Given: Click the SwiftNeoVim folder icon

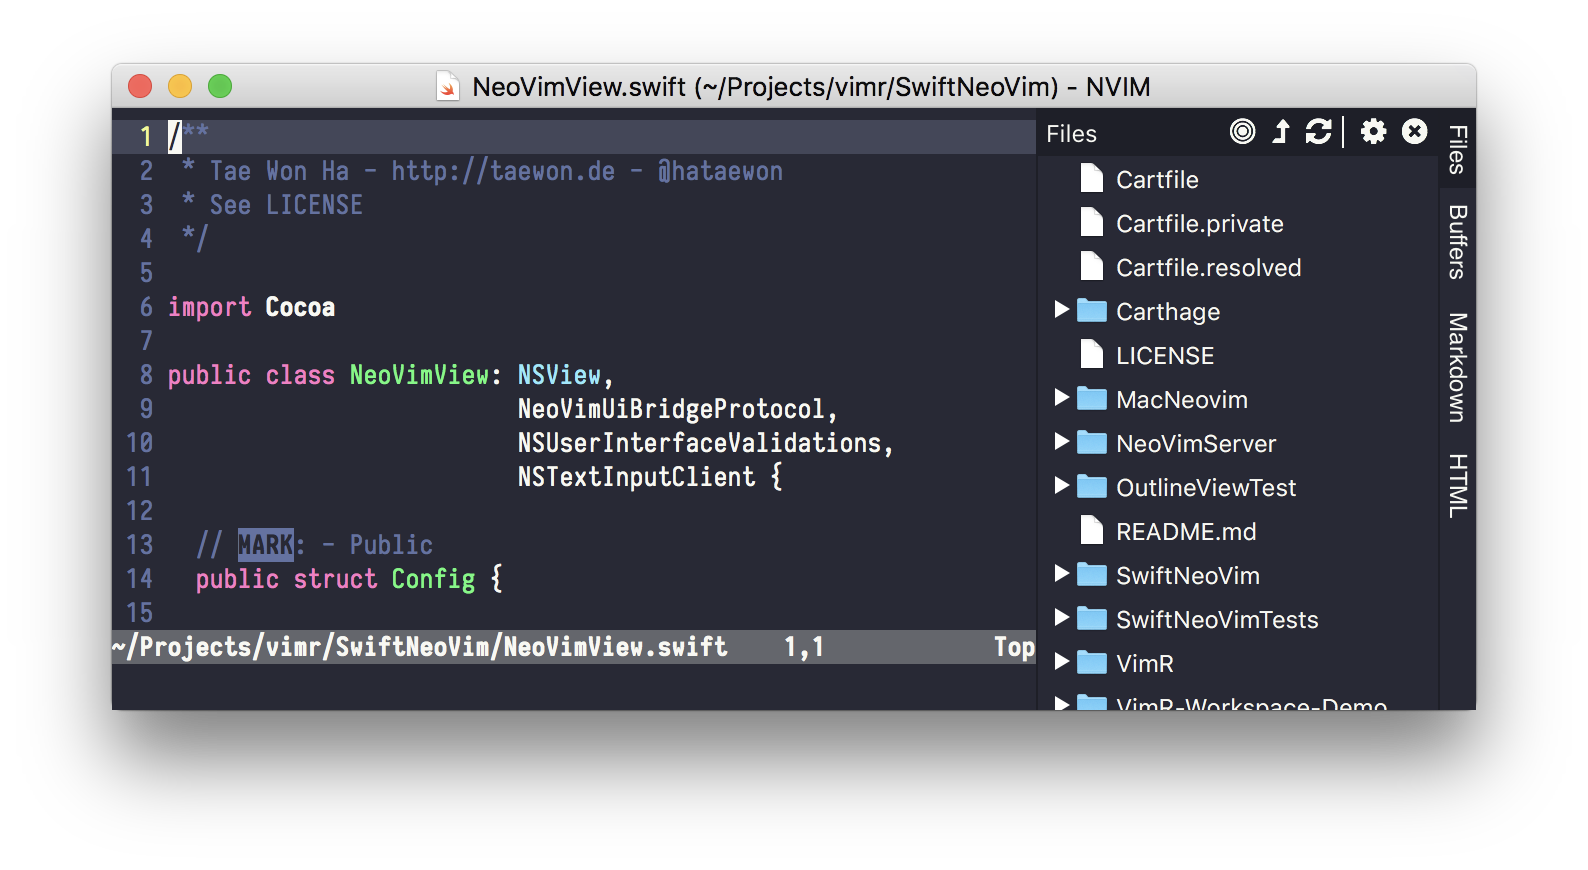Looking at the screenshot, I should pyautogui.click(x=1092, y=575).
